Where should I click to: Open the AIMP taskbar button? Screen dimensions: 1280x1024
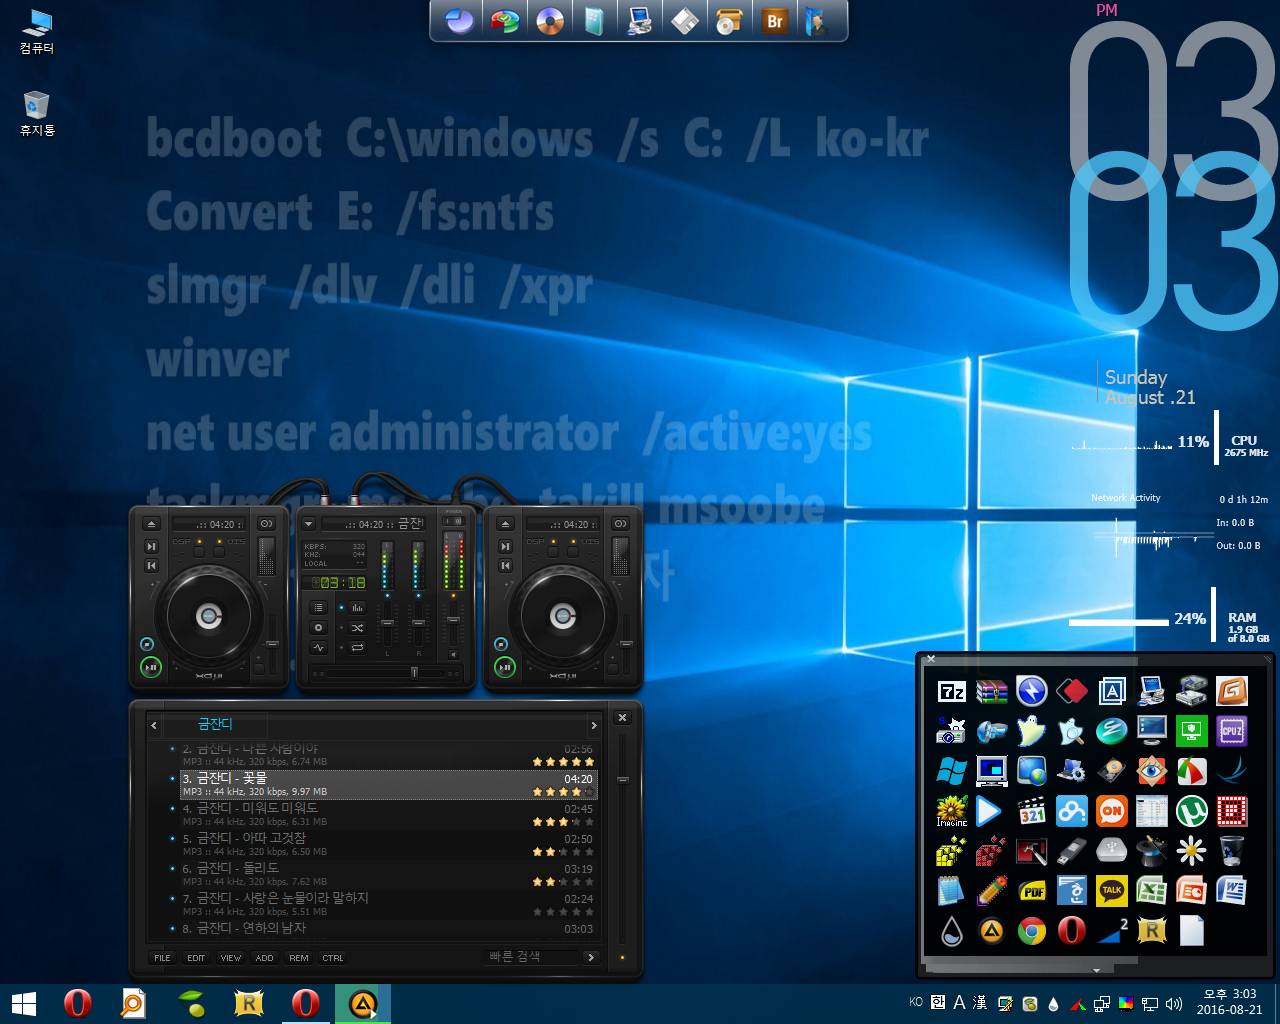(x=362, y=1004)
